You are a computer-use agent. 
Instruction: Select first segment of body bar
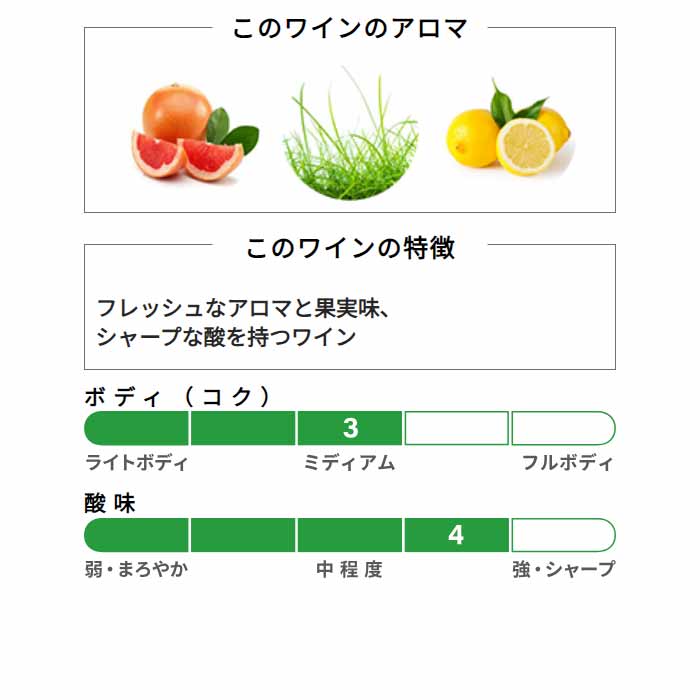tap(136, 428)
